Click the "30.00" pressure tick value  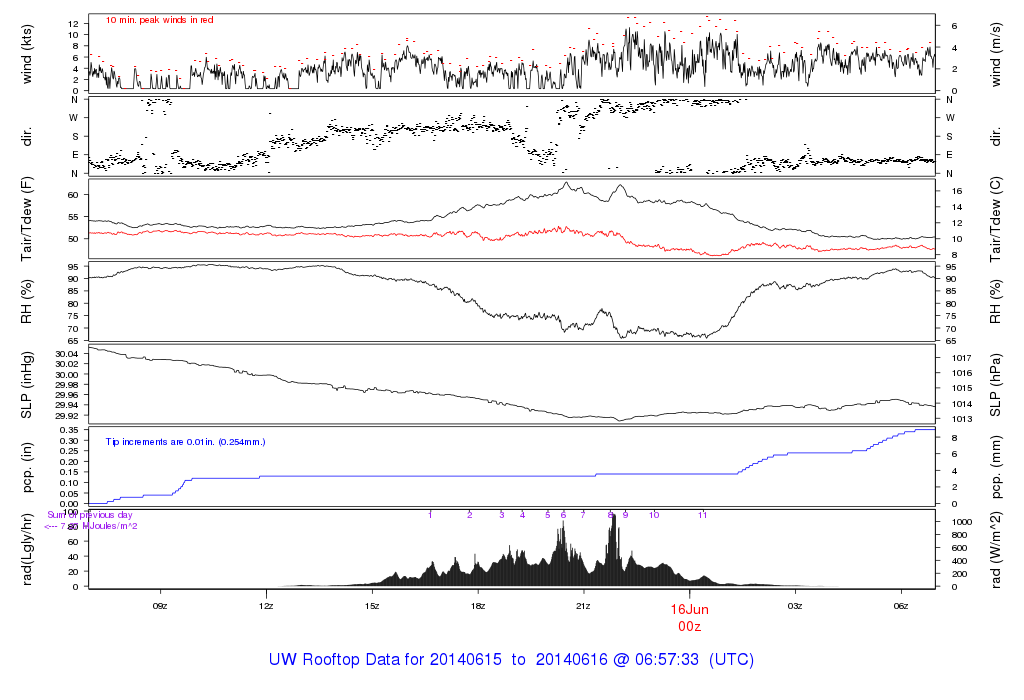(x=67, y=375)
